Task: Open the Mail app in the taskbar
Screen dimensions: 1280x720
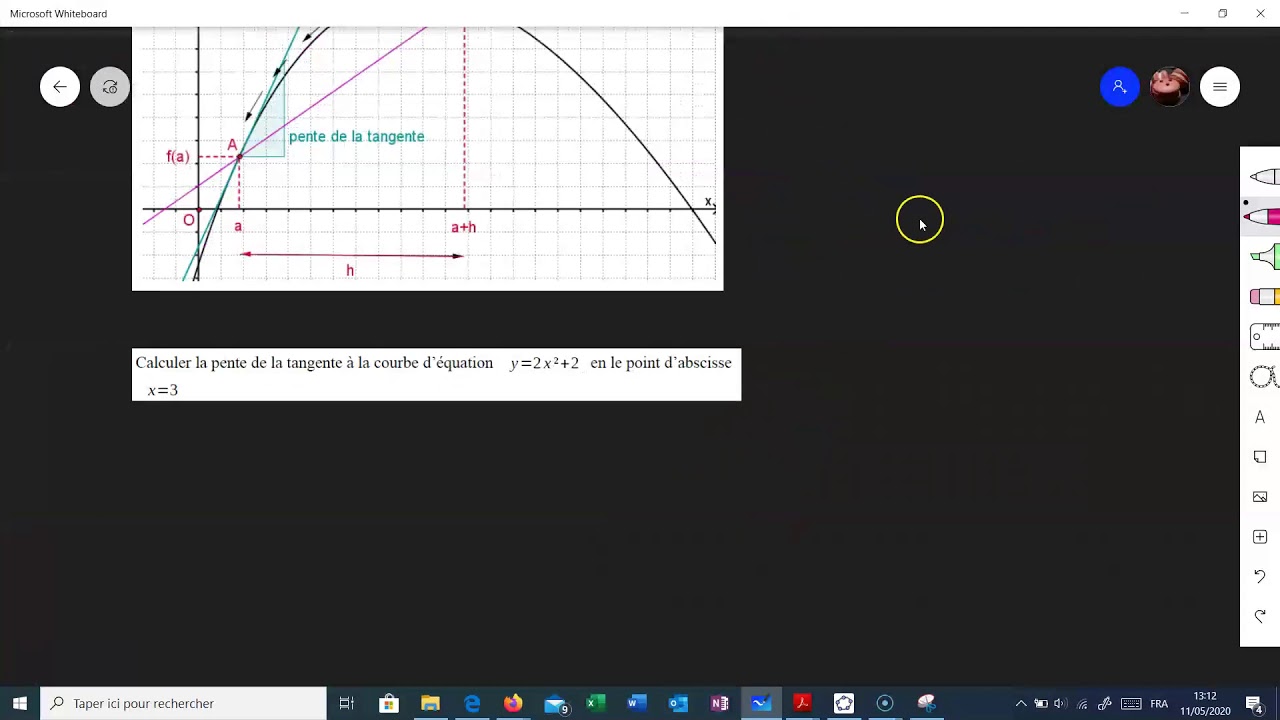Action: (555, 703)
